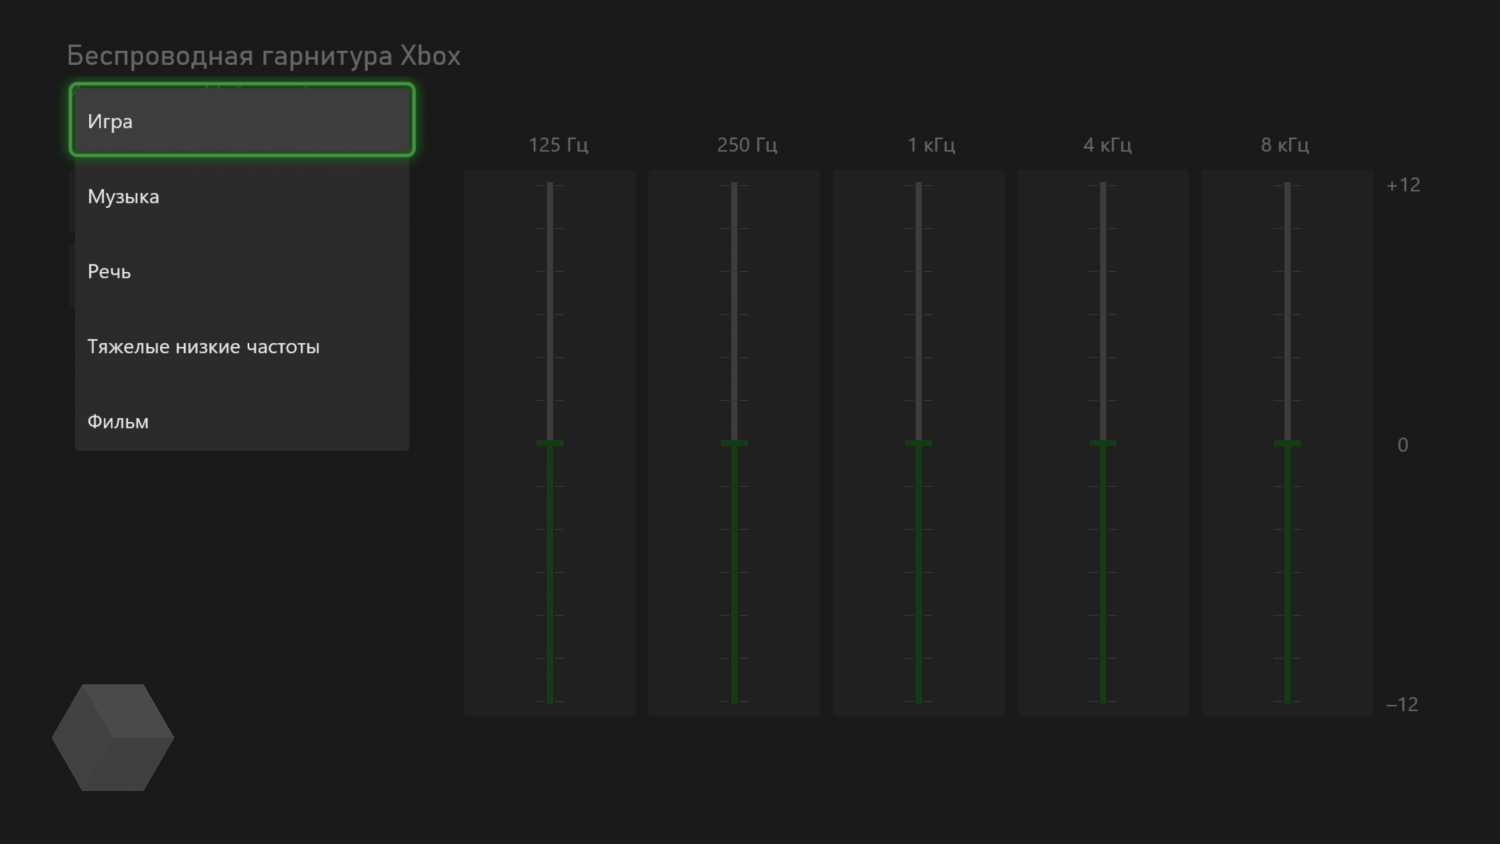Click the 250 Гц band label
Image resolution: width=1500 pixels, height=844 pixels.
747,145
